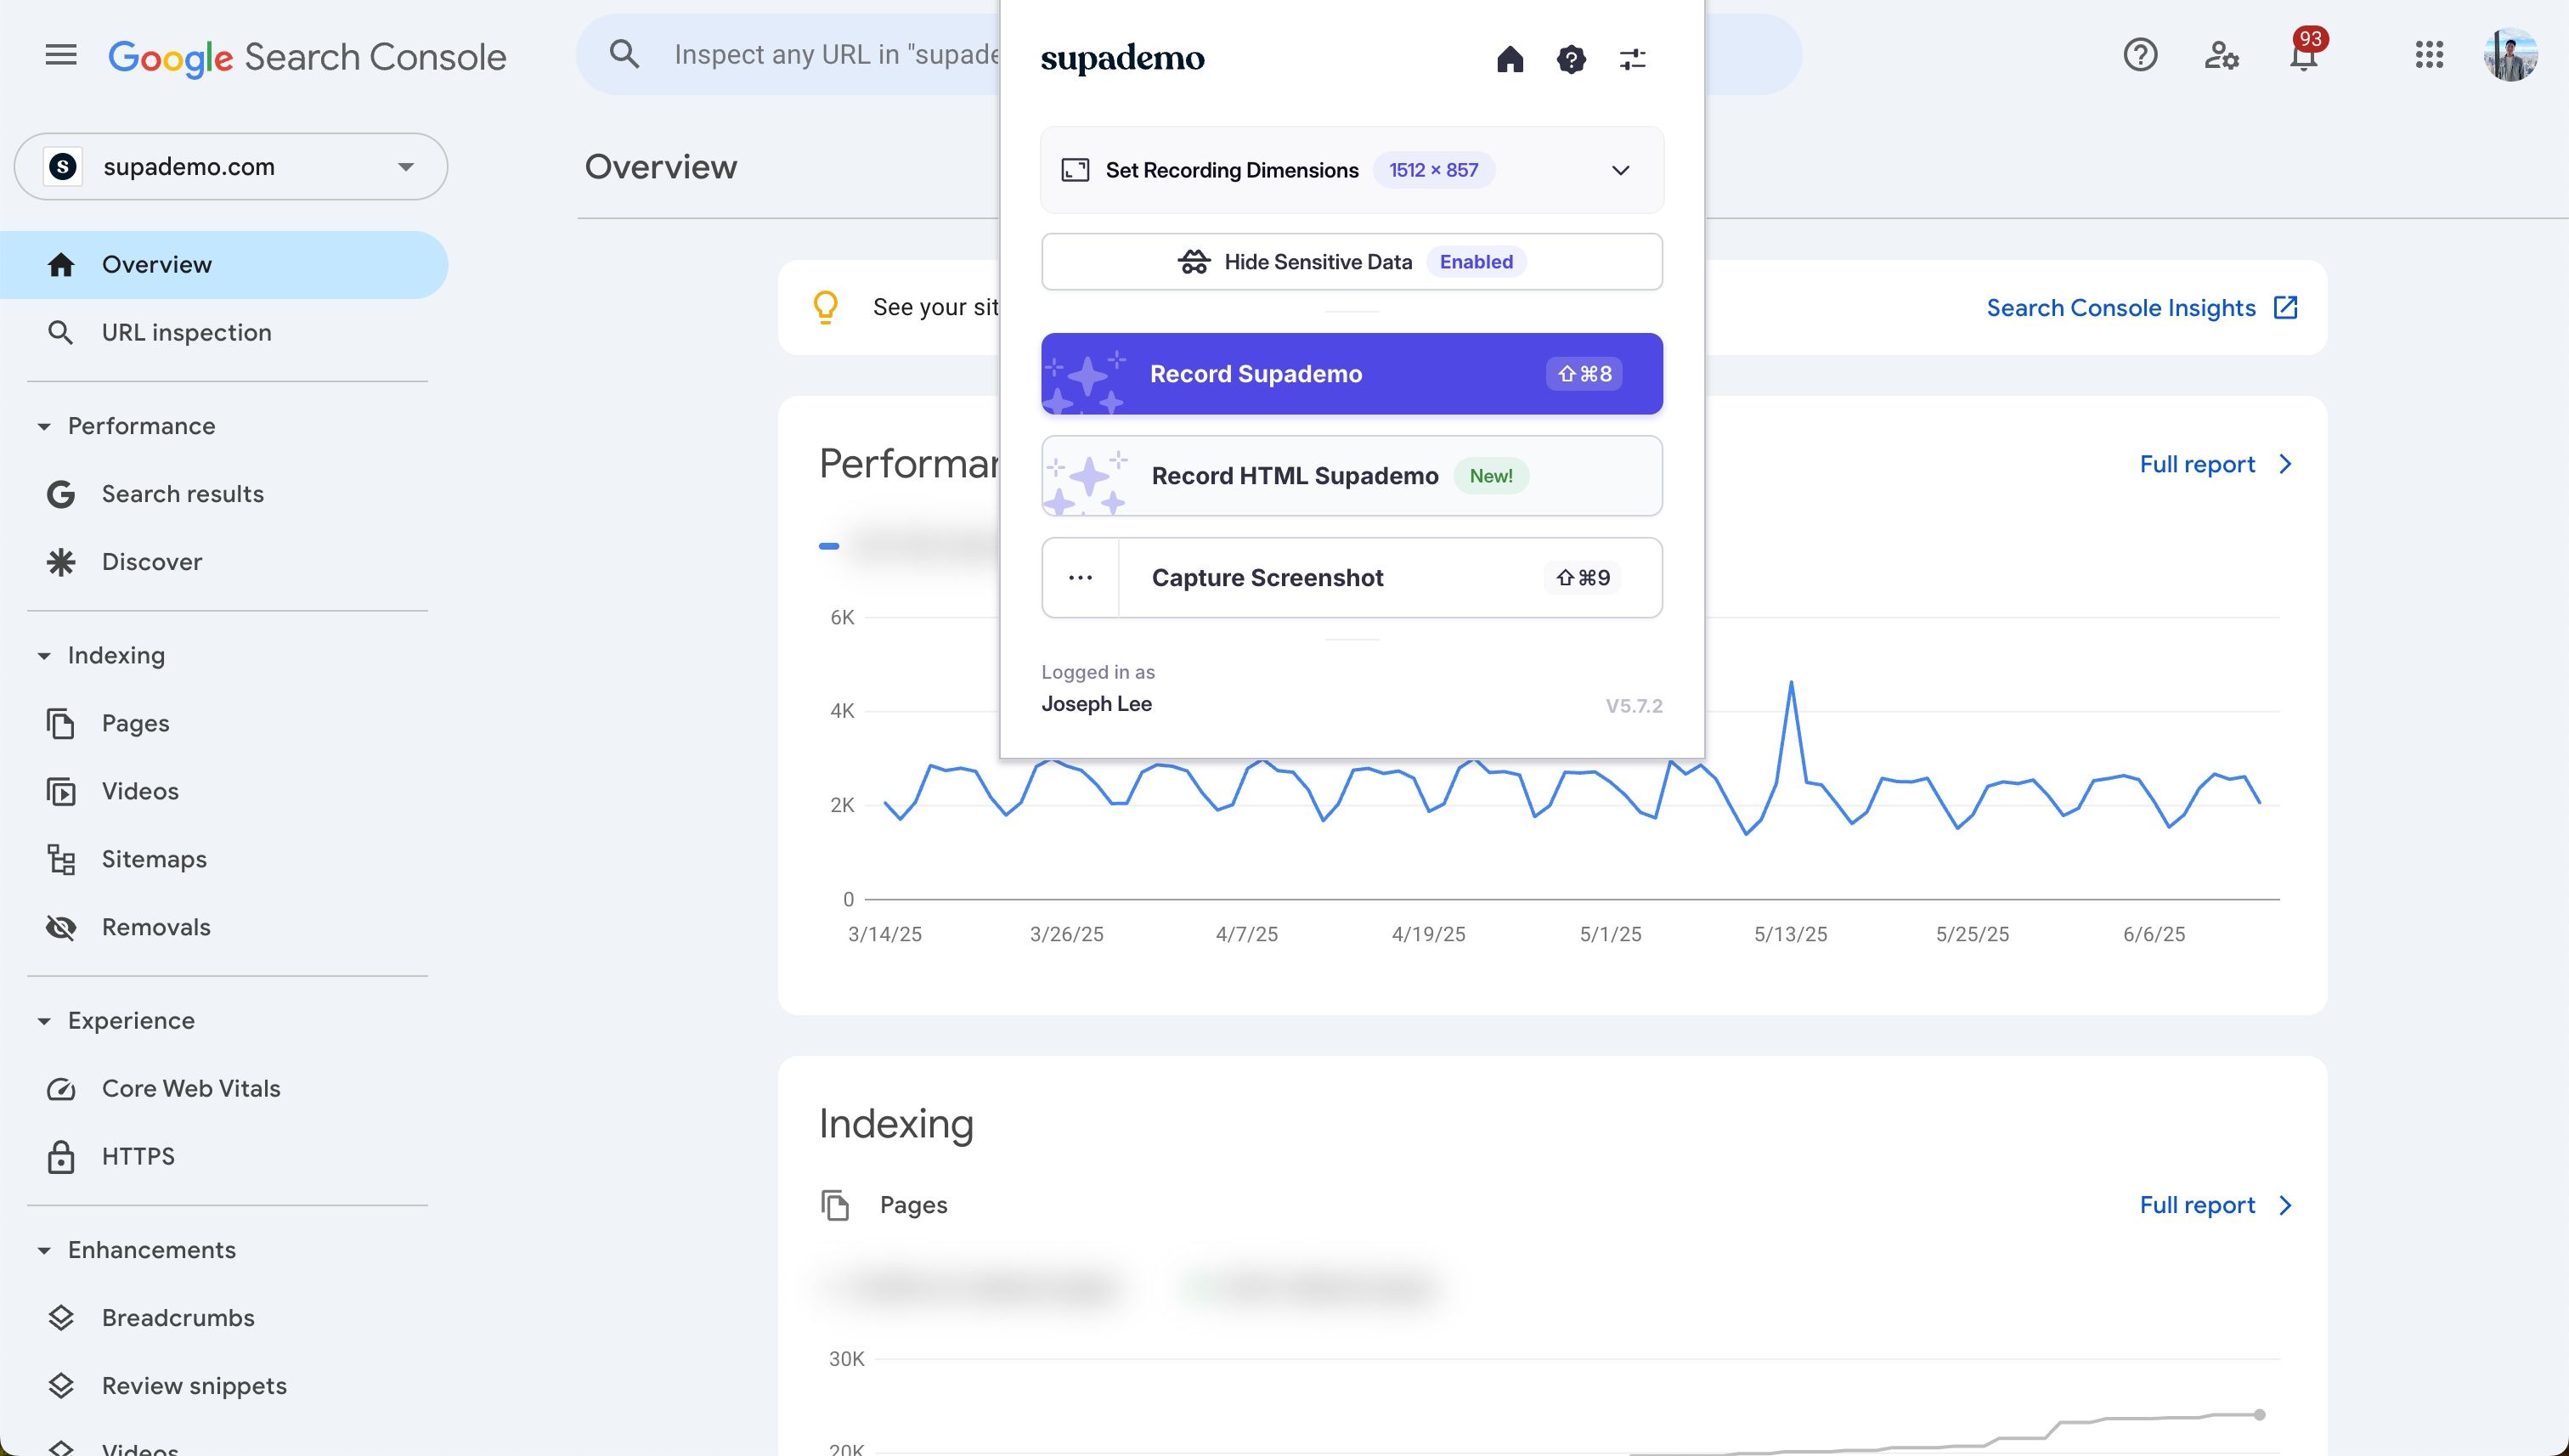This screenshot has height=1456, width=2569.
Task: Open Videos under Indexing in sidebar
Action: (x=224, y=791)
